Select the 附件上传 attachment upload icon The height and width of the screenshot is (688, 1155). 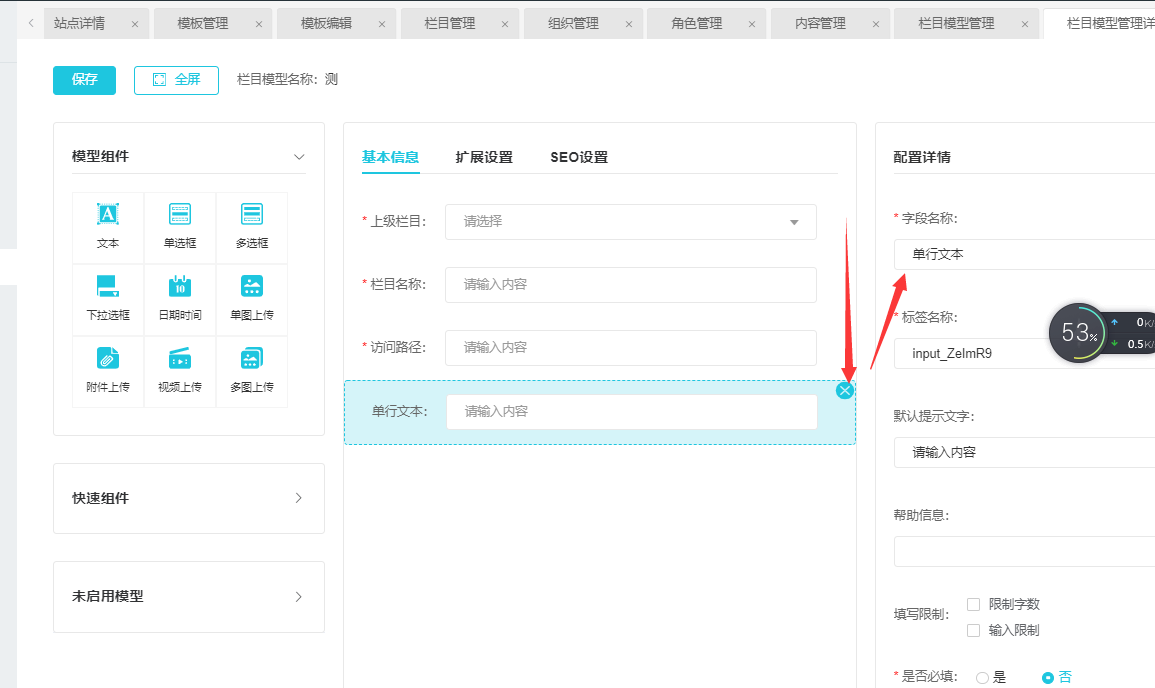coord(108,359)
